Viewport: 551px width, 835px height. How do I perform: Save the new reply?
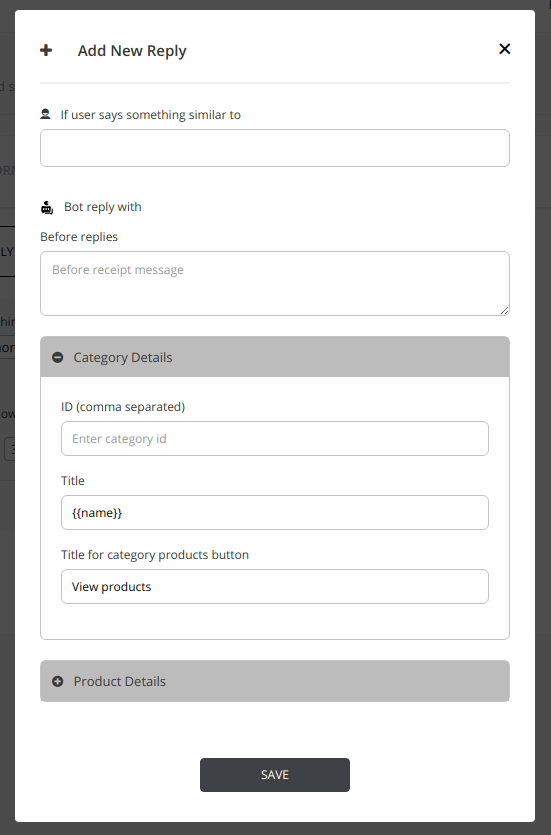point(275,775)
